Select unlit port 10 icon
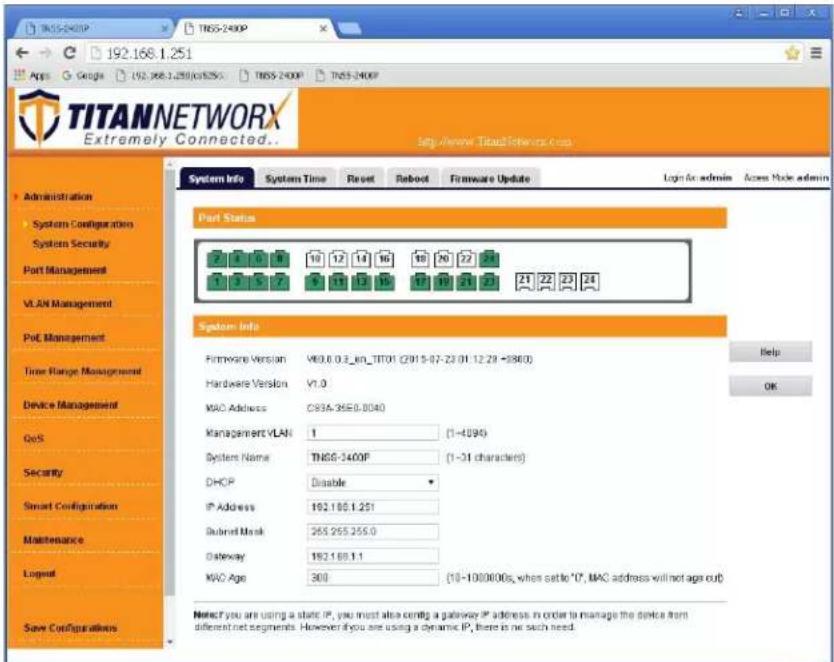 [315, 259]
